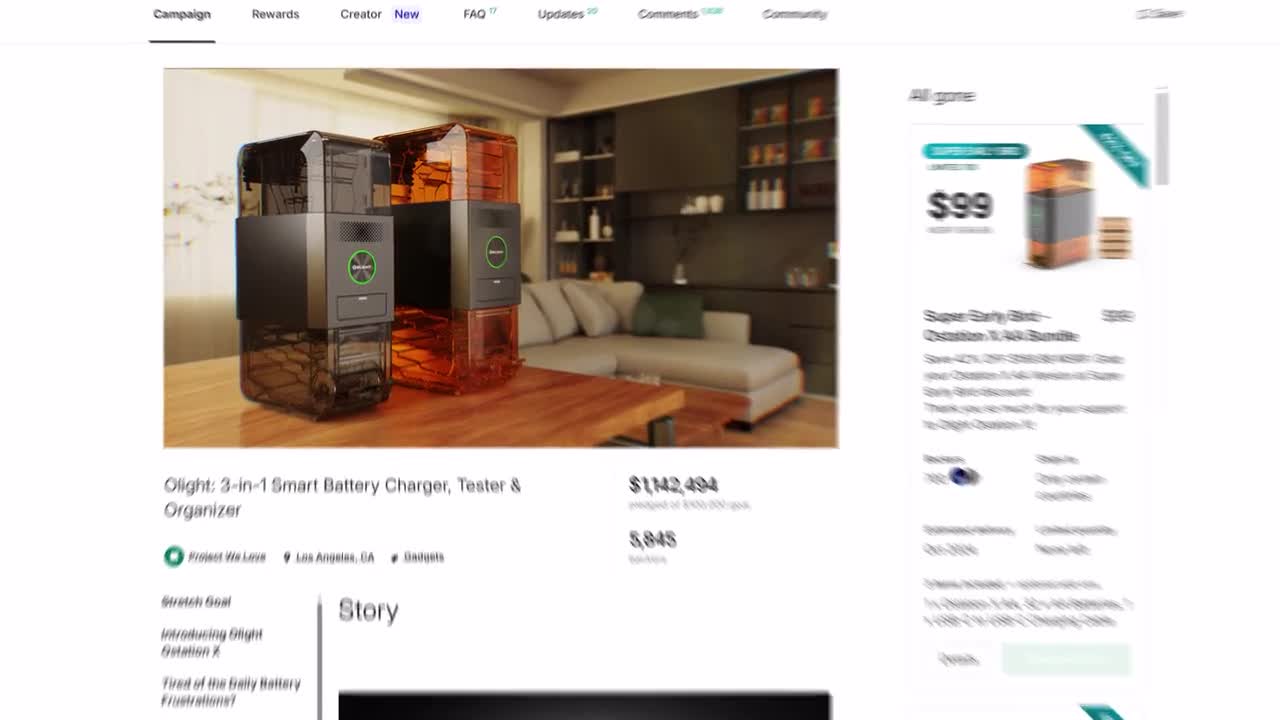The height and width of the screenshot is (720, 1280).
Task: Click the green Olight logo on orange charger
Action: (497, 251)
